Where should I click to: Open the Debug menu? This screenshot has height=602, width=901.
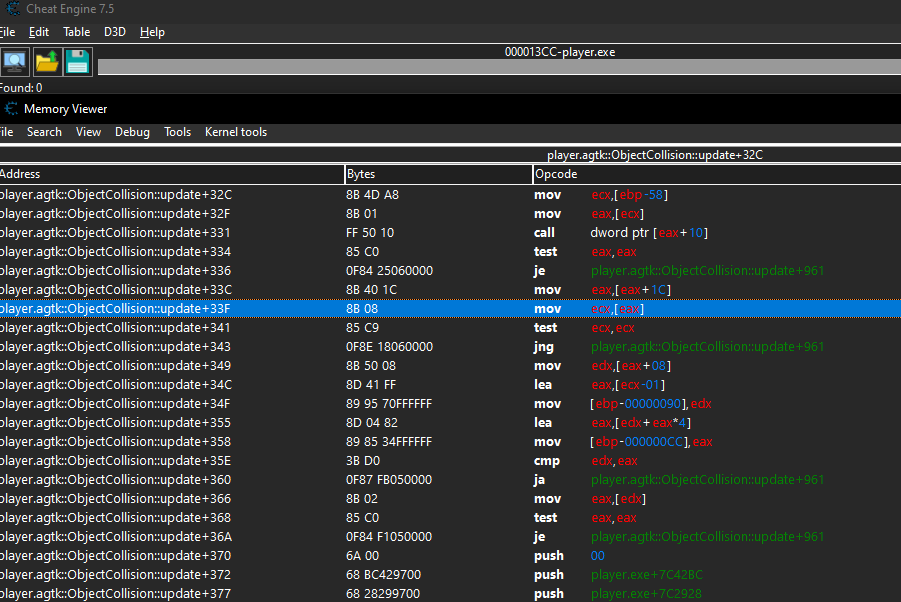coord(132,132)
